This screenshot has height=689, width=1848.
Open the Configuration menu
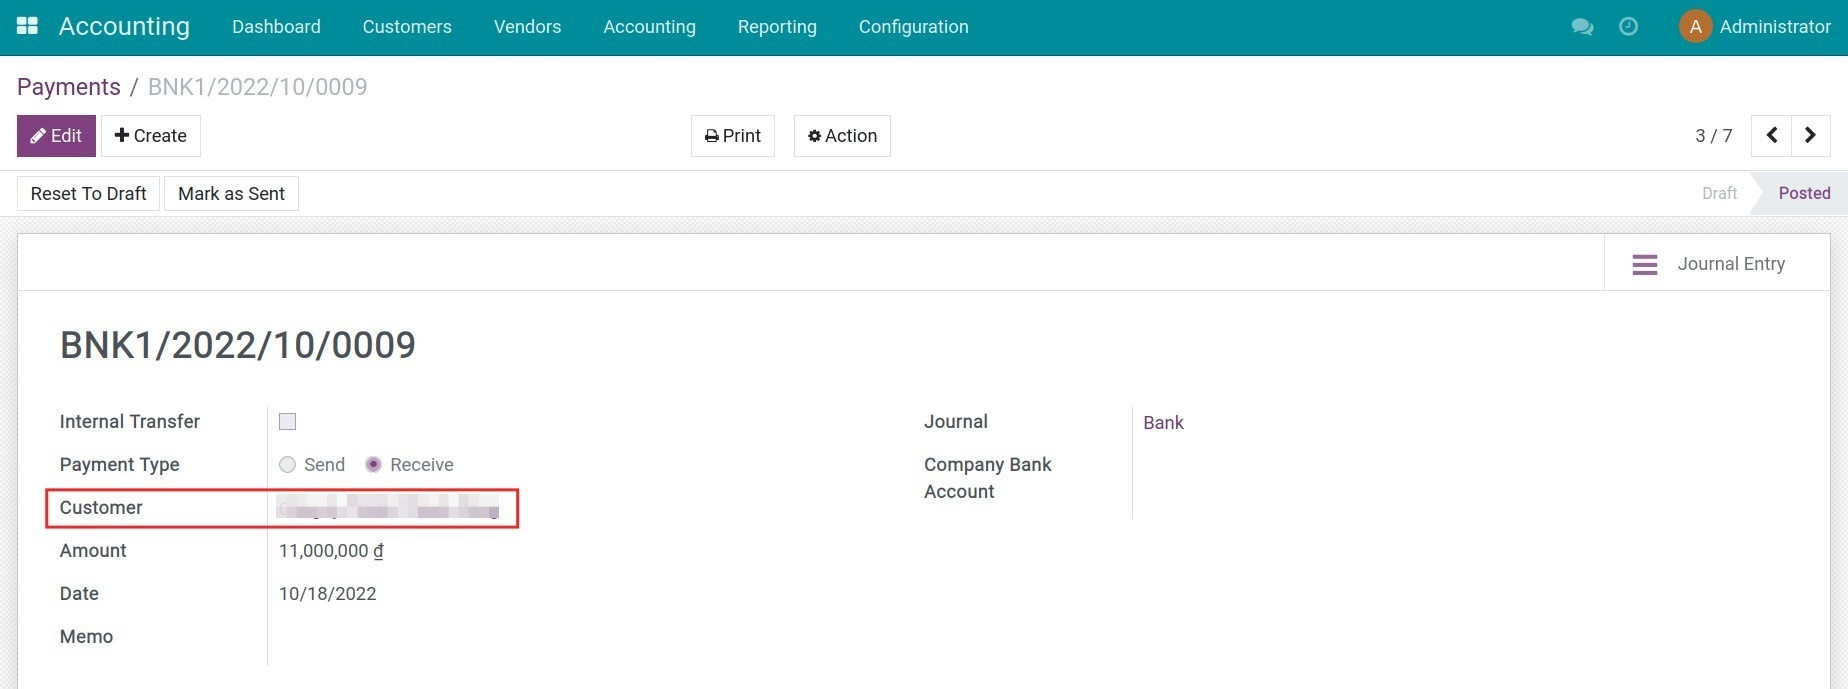coord(913,27)
